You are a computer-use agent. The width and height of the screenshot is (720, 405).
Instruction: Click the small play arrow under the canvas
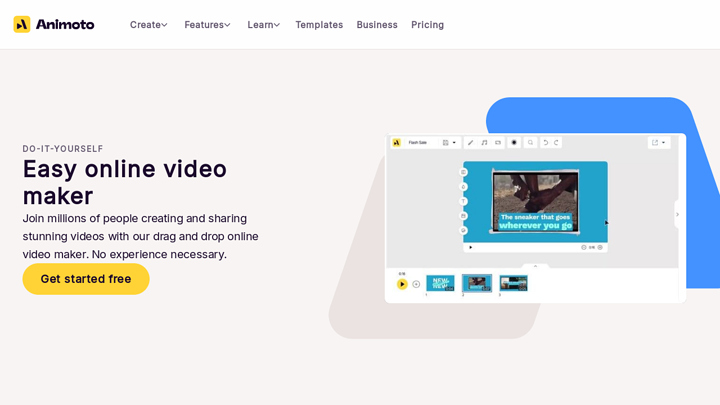point(471,248)
